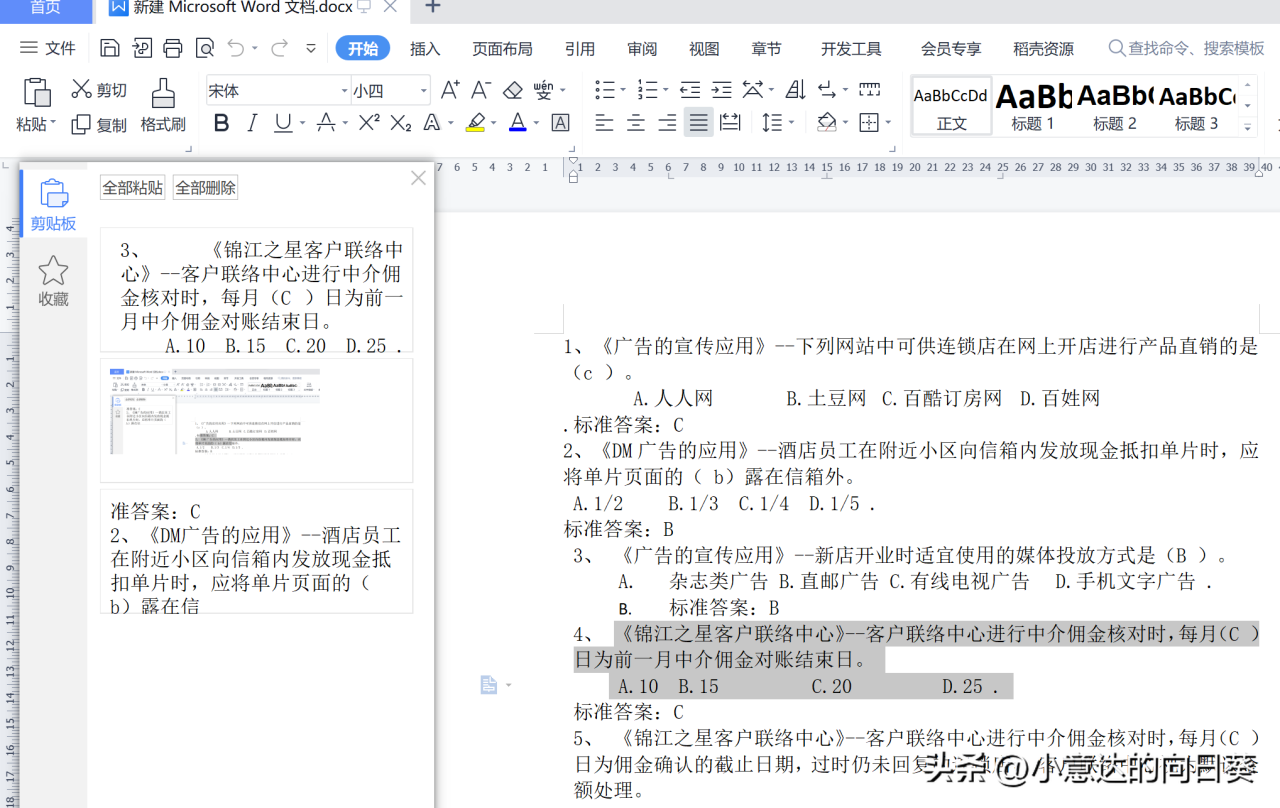
Task: Click the subscript X₂ icon
Action: [x=401, y=123]
